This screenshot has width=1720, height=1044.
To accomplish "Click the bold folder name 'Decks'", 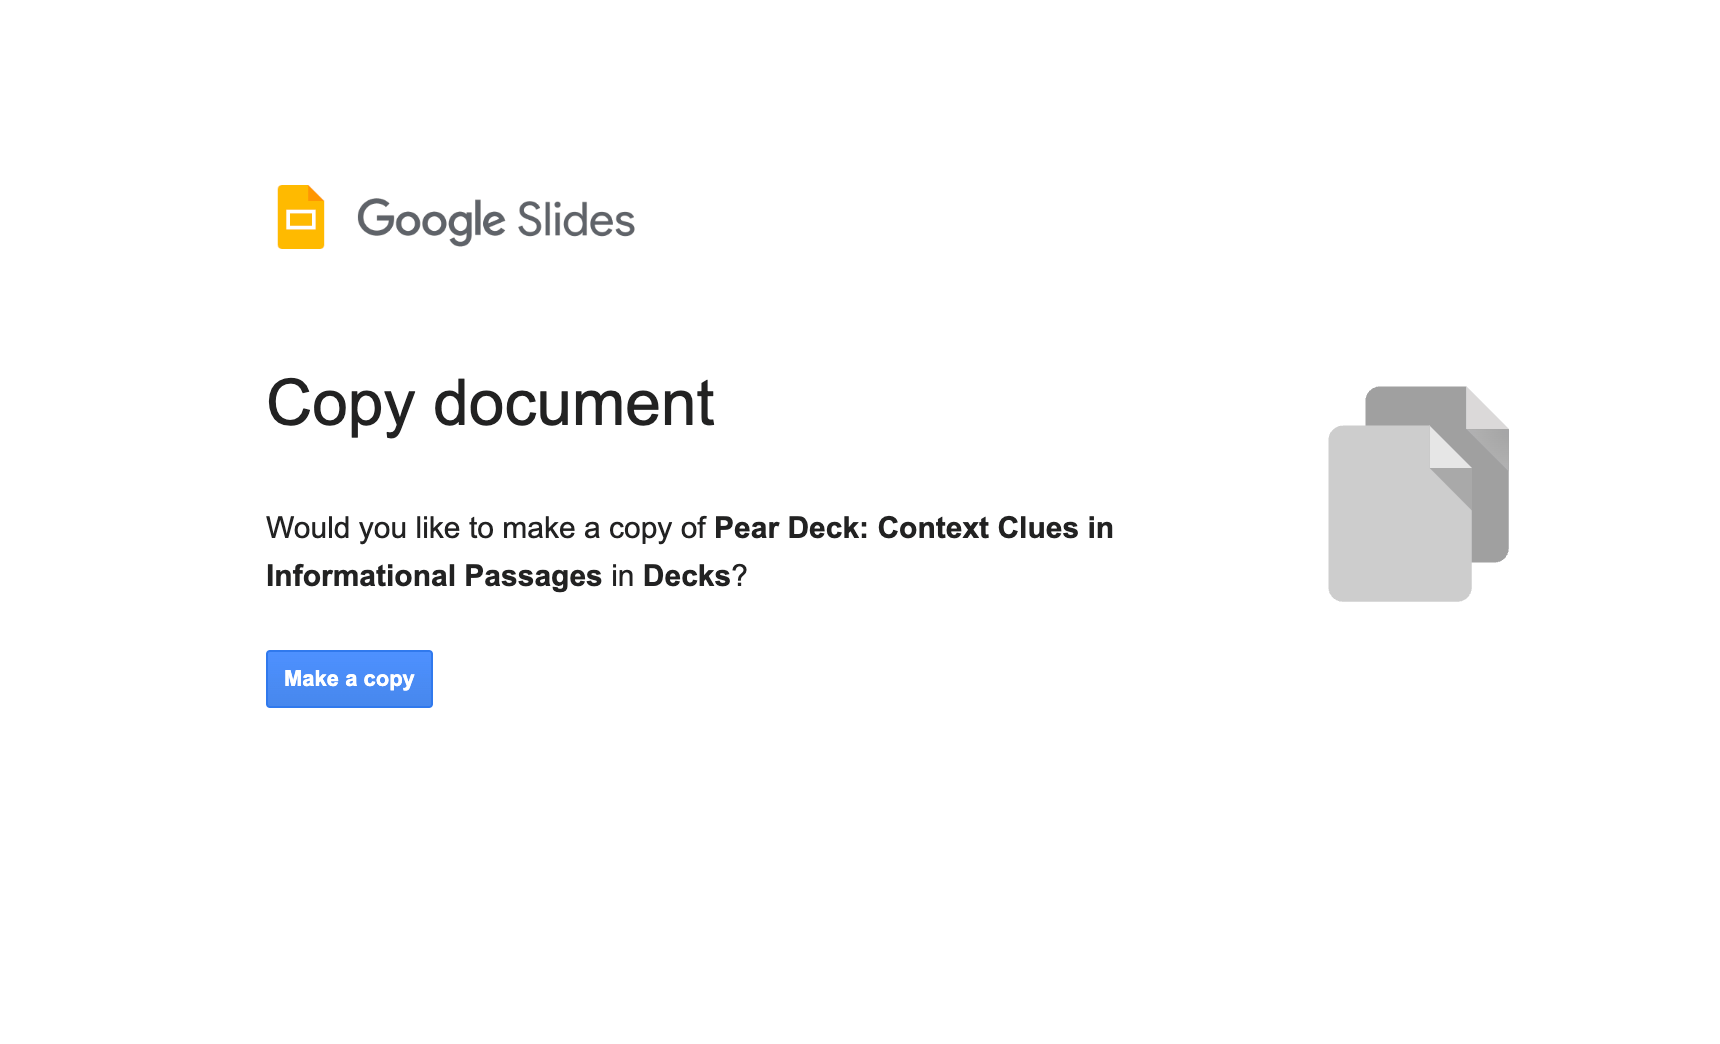I will (x=687, y=576).
